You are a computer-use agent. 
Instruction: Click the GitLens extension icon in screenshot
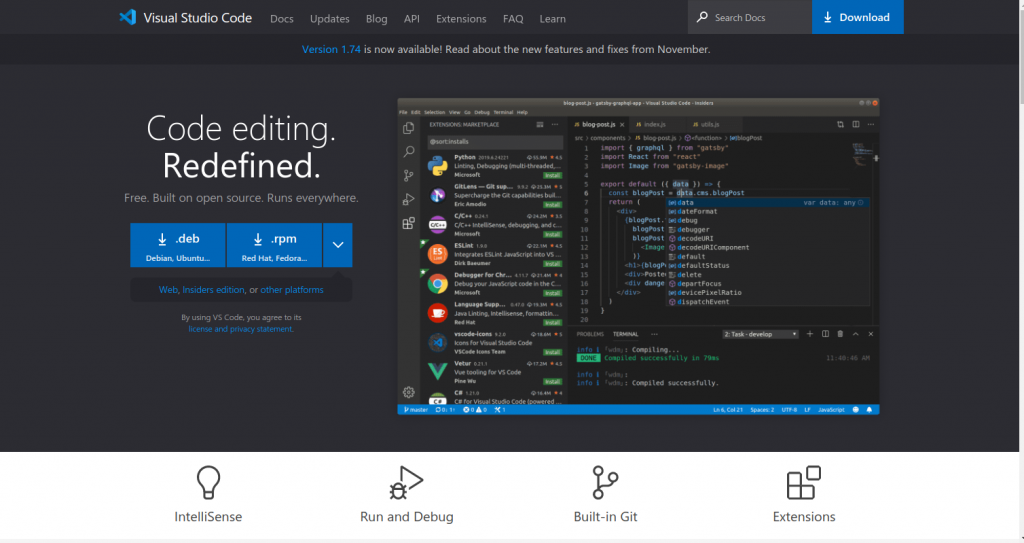click(x=438, y=195)
